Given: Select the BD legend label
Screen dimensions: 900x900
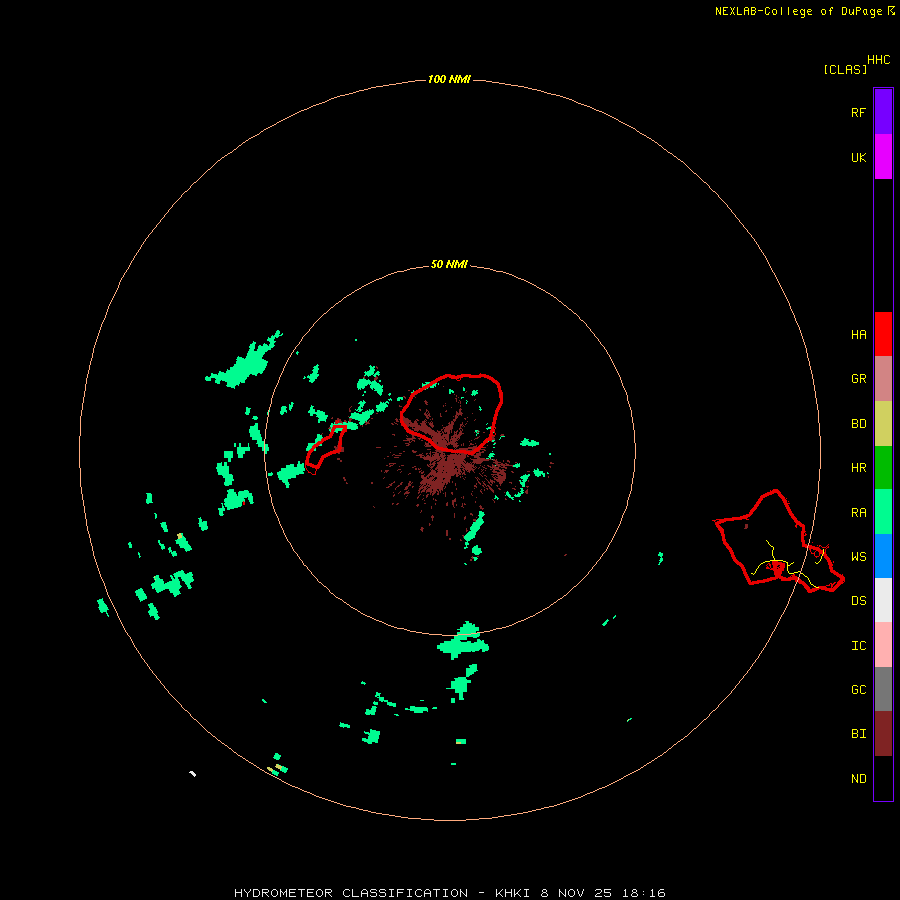Looking at the screenshot, I should pos(858,424).
